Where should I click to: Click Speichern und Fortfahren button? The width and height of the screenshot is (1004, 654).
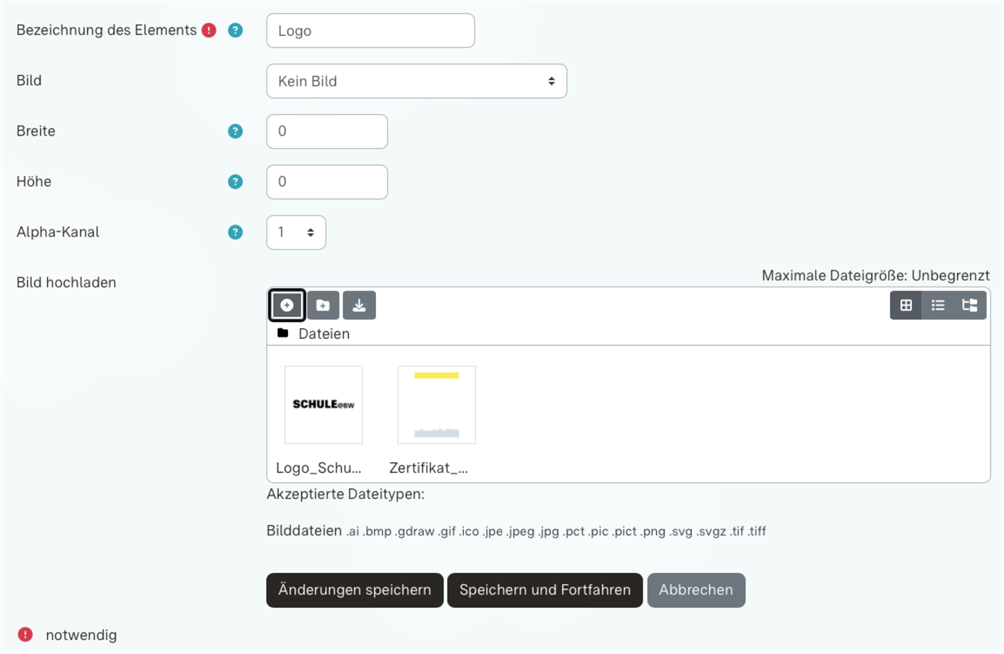[544, 590]
